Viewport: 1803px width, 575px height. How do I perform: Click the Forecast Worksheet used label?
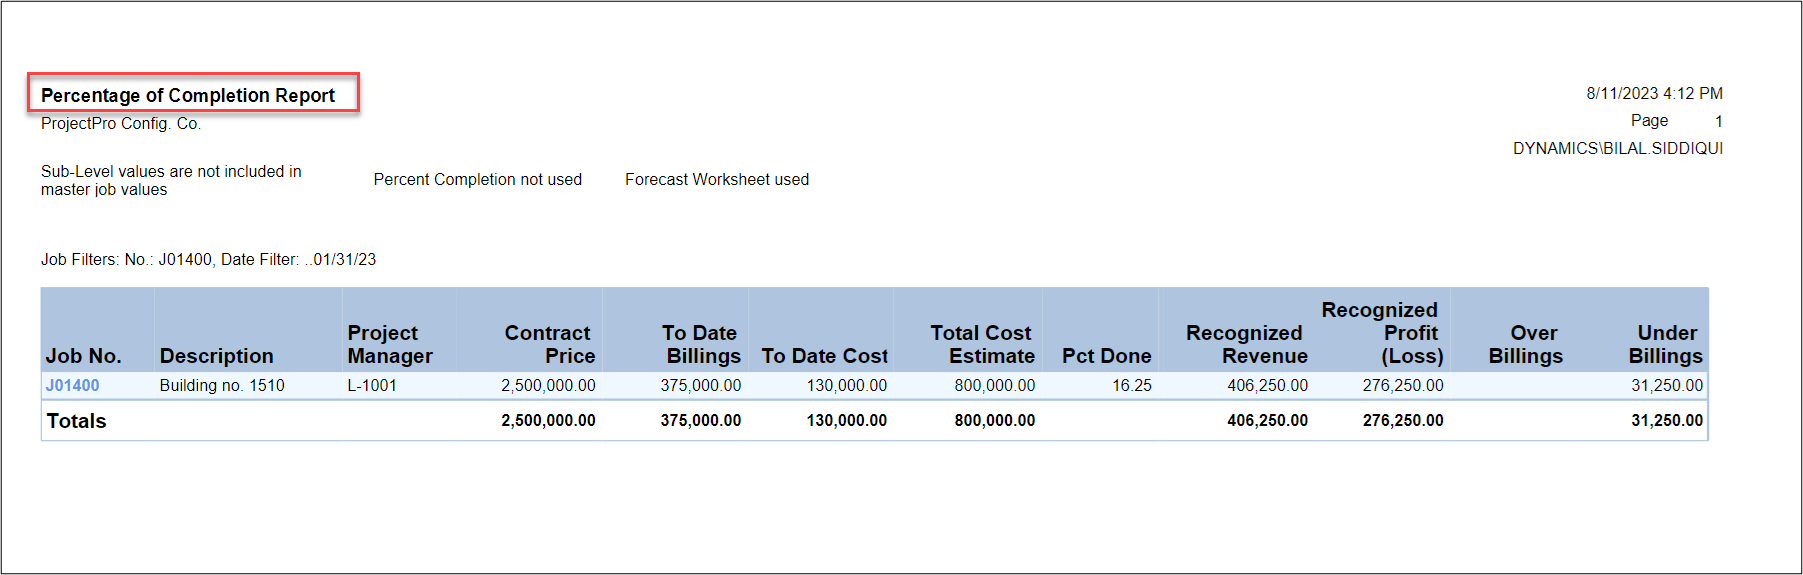point(717,179)
